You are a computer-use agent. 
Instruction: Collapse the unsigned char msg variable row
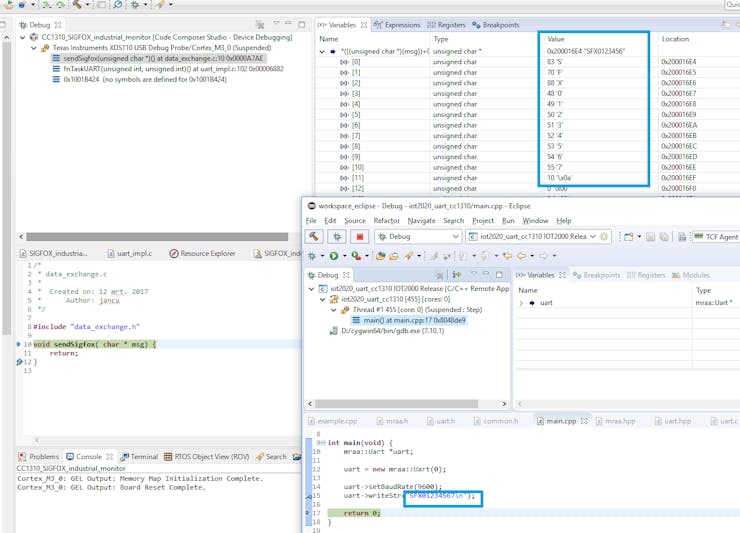point(322,51)
